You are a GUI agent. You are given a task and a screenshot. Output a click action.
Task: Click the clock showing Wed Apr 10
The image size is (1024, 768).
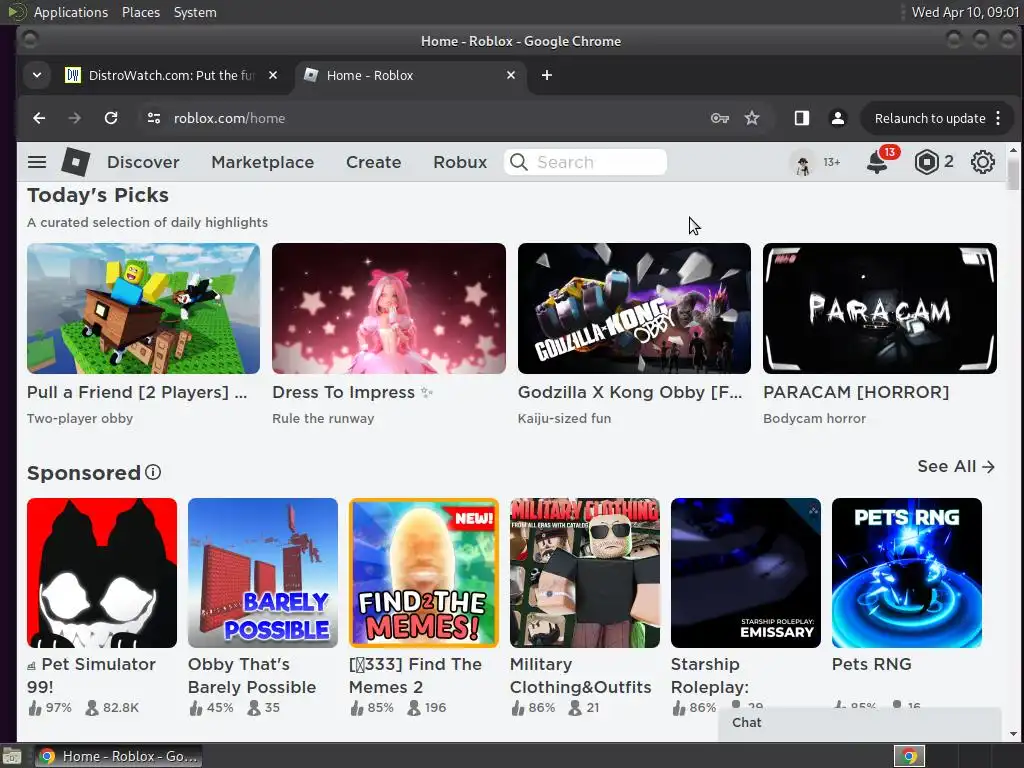[x=965, y=12]
